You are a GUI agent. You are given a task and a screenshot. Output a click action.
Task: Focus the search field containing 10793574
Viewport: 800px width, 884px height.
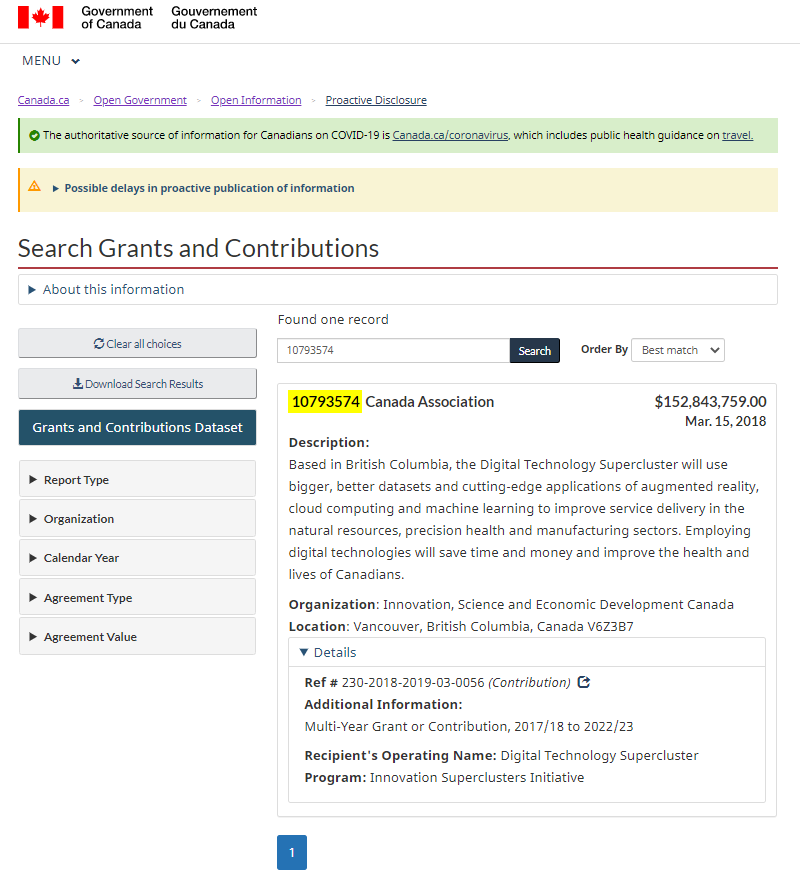[394, 351]
